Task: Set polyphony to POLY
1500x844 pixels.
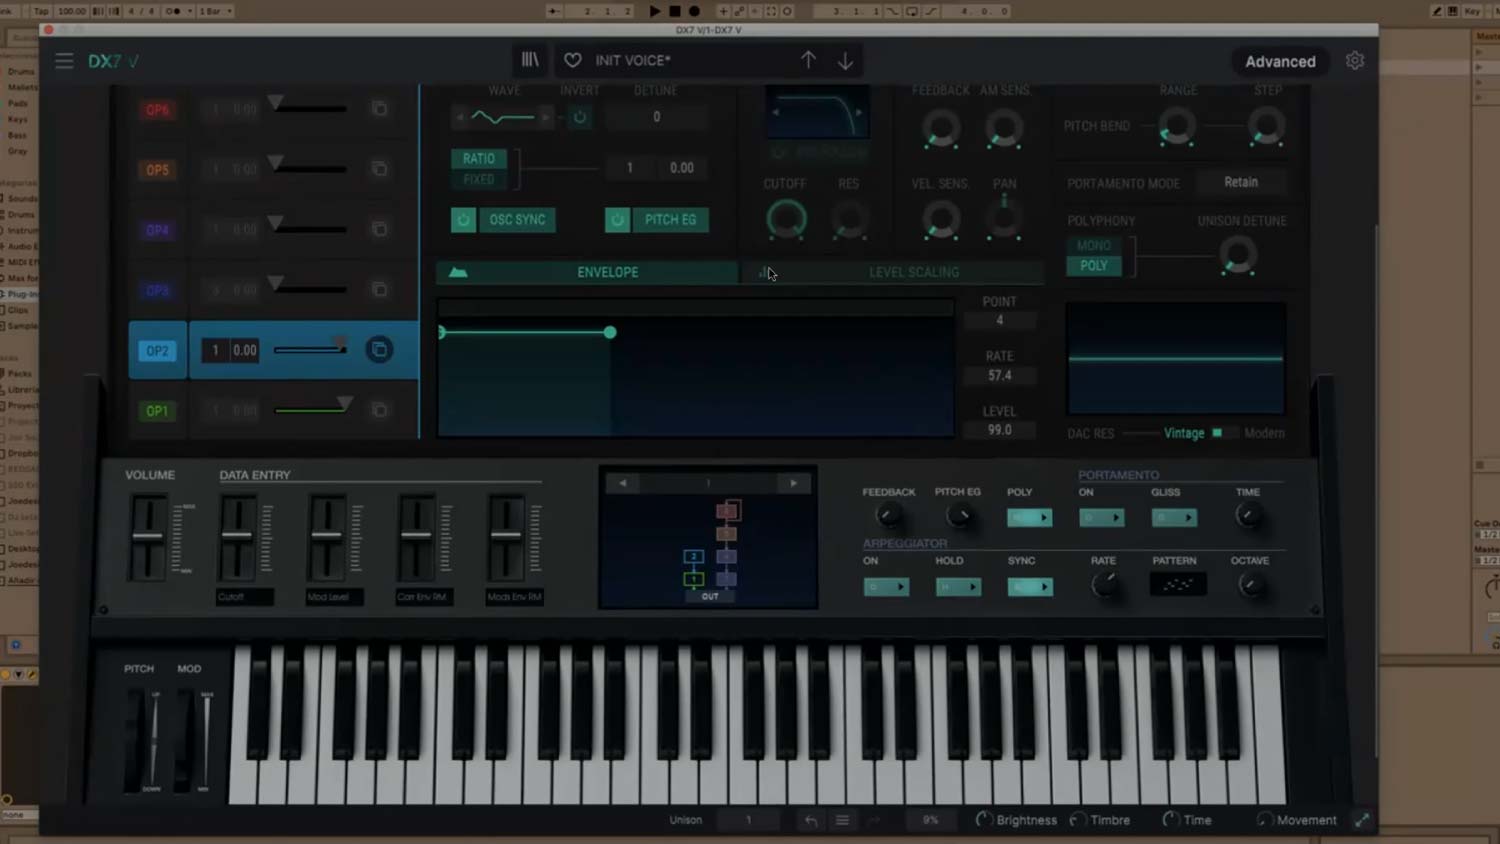Action: point(1093,266)
